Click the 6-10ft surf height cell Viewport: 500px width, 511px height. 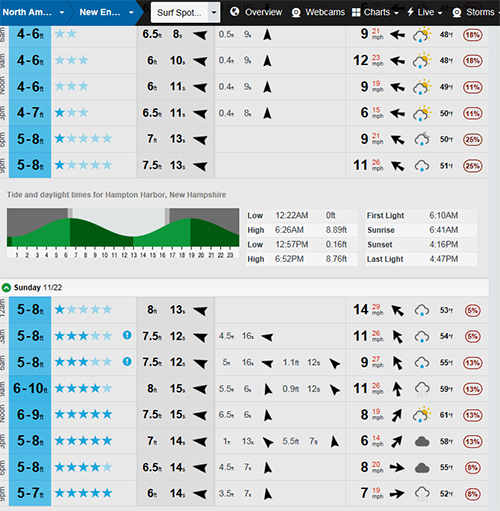(x=30, y=388)
